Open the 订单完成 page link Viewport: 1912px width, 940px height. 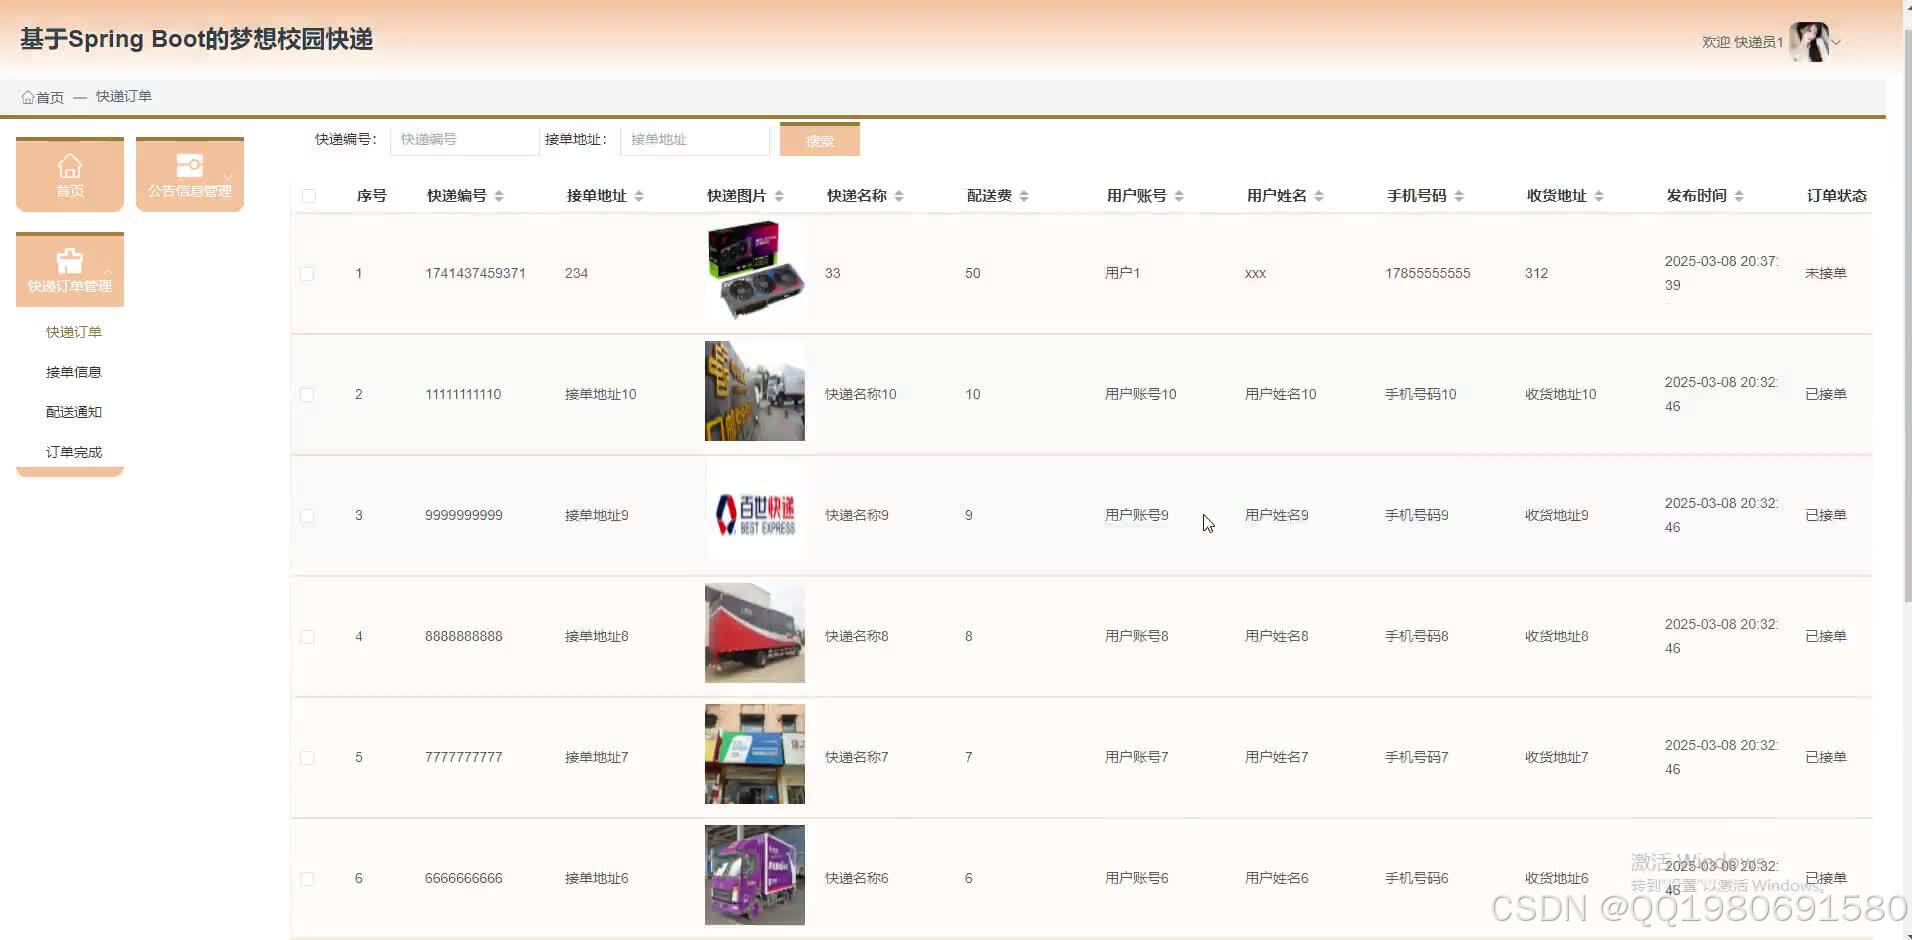coord(73,451)
